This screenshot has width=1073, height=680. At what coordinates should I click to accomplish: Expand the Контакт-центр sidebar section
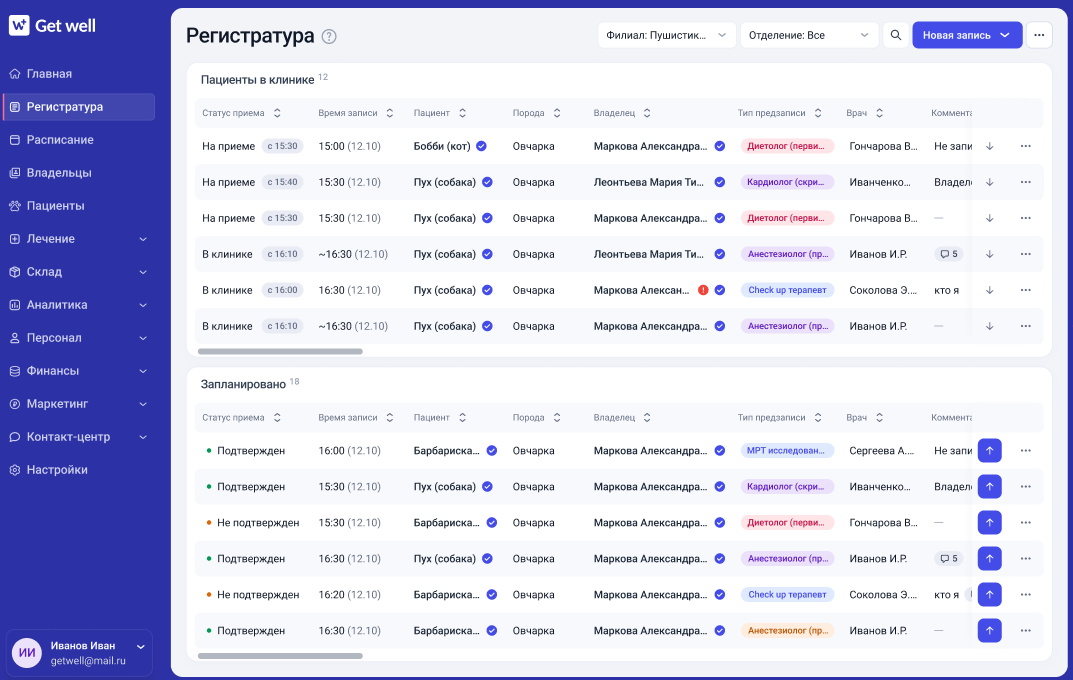(143, 437)
